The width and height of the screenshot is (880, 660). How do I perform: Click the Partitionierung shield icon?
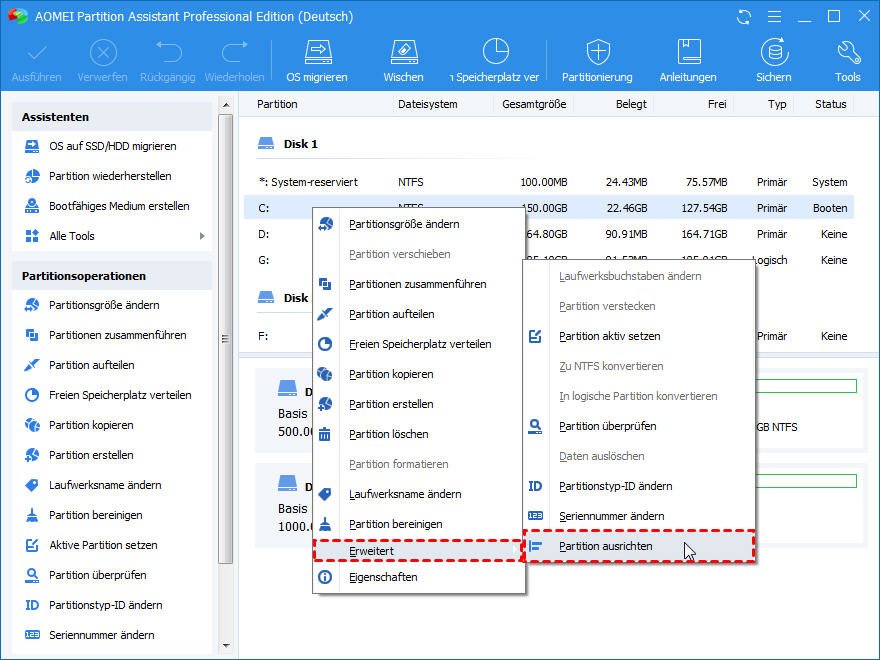(598, 53)
